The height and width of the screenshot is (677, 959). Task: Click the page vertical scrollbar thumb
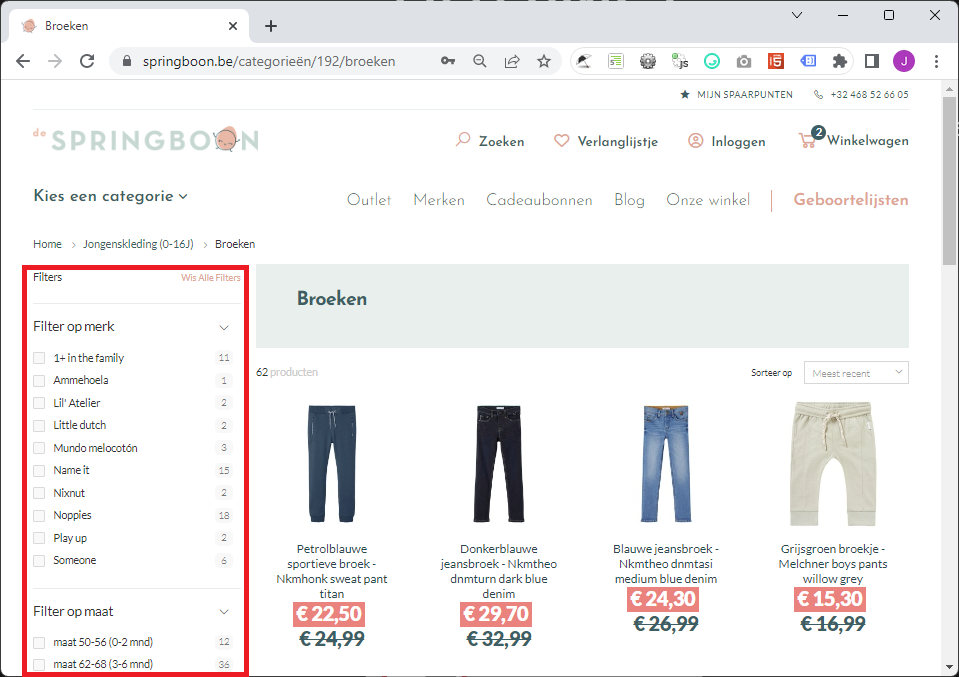[949, 180]
